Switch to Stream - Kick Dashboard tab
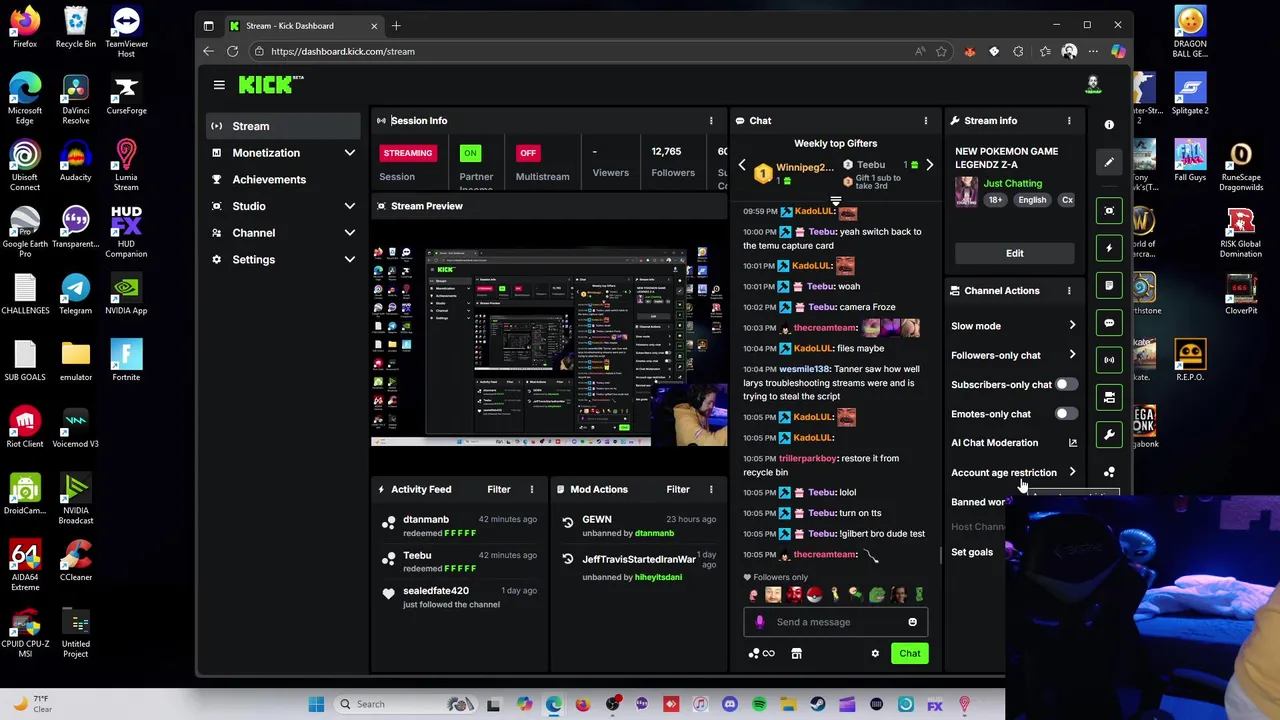 (303, 26)
